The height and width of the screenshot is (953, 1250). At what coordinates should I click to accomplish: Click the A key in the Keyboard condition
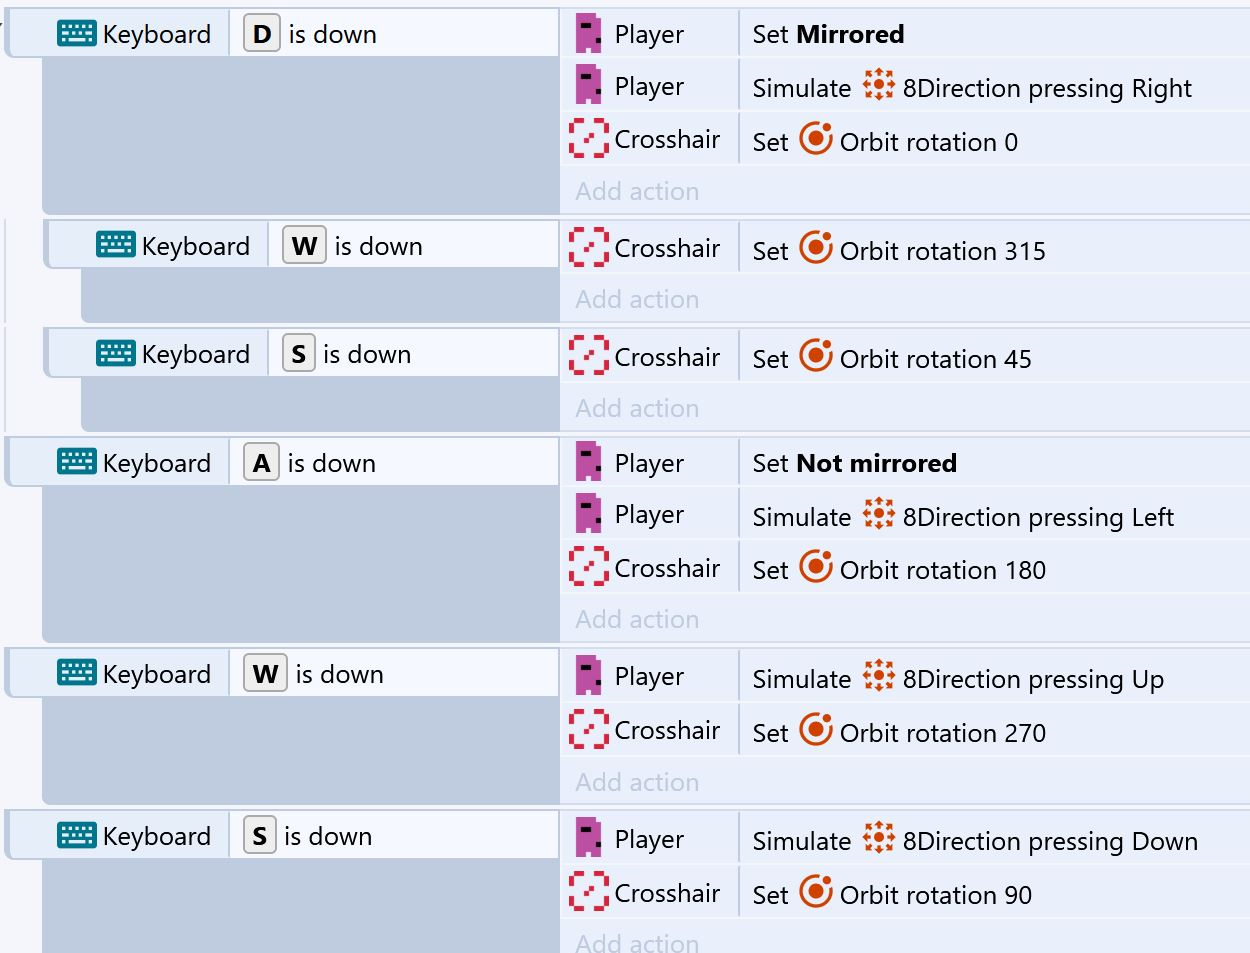coord(262,463)
